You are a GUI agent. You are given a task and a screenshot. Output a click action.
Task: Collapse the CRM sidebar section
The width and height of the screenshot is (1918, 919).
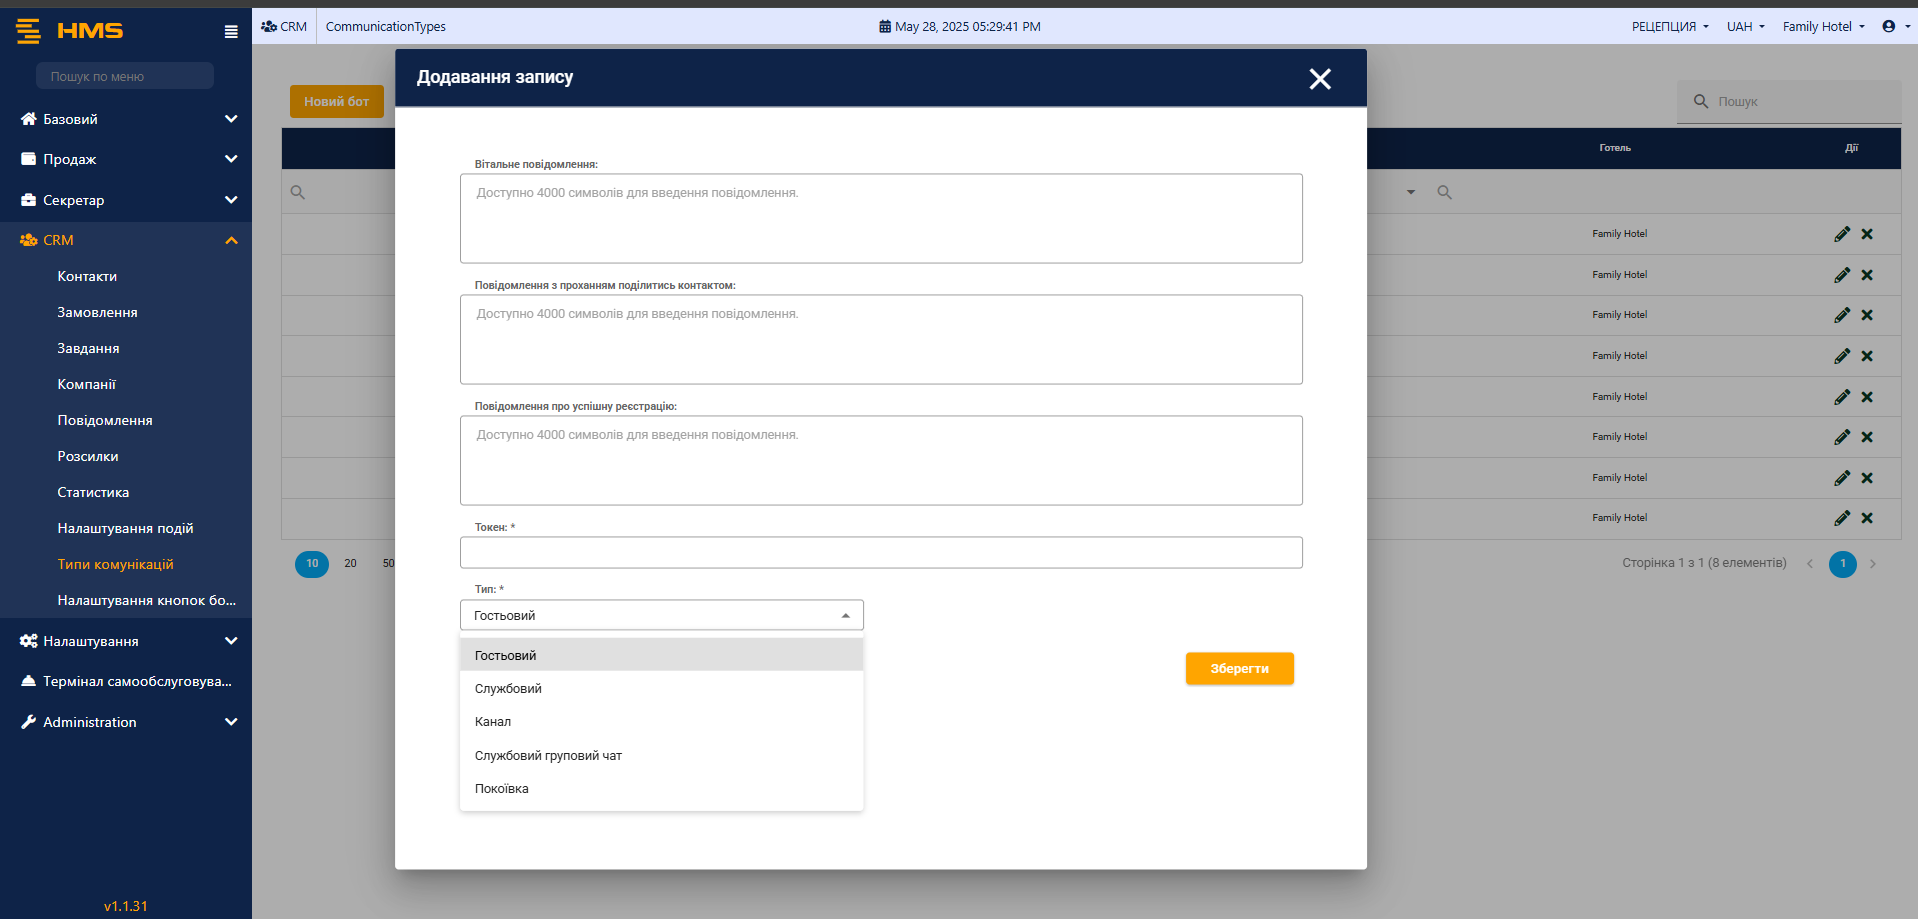pos(231,240)
